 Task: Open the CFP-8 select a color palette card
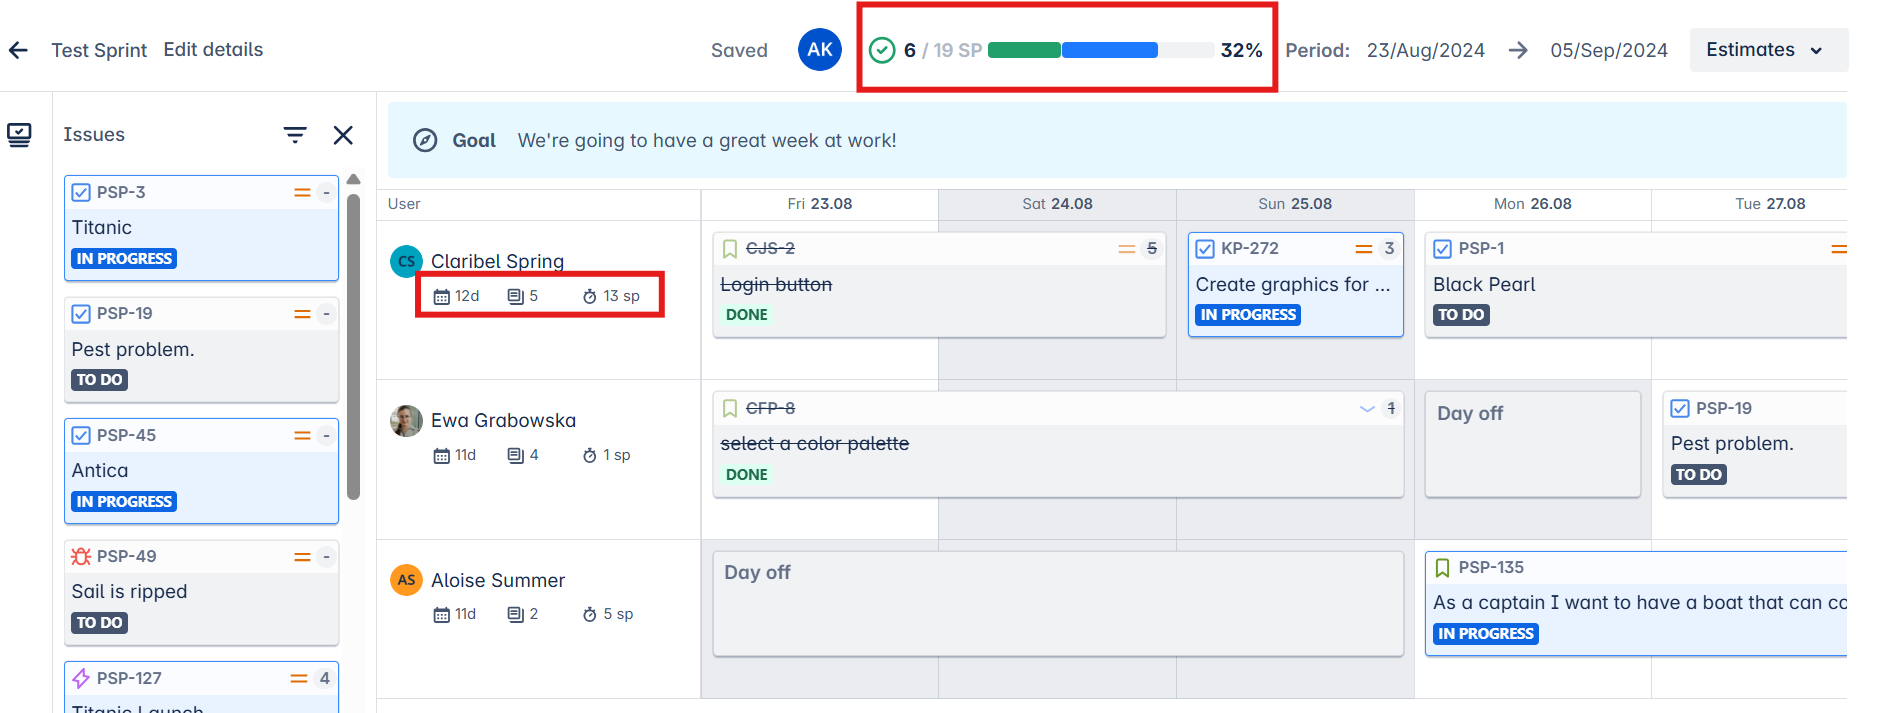click(x=1058, y=444)
